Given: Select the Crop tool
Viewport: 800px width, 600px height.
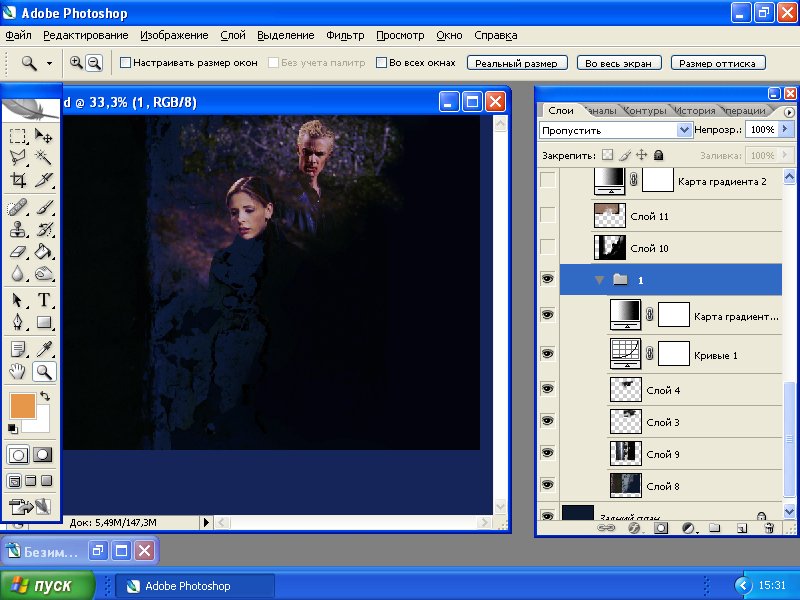Looking at the screenshot, I should click(18, 180).
